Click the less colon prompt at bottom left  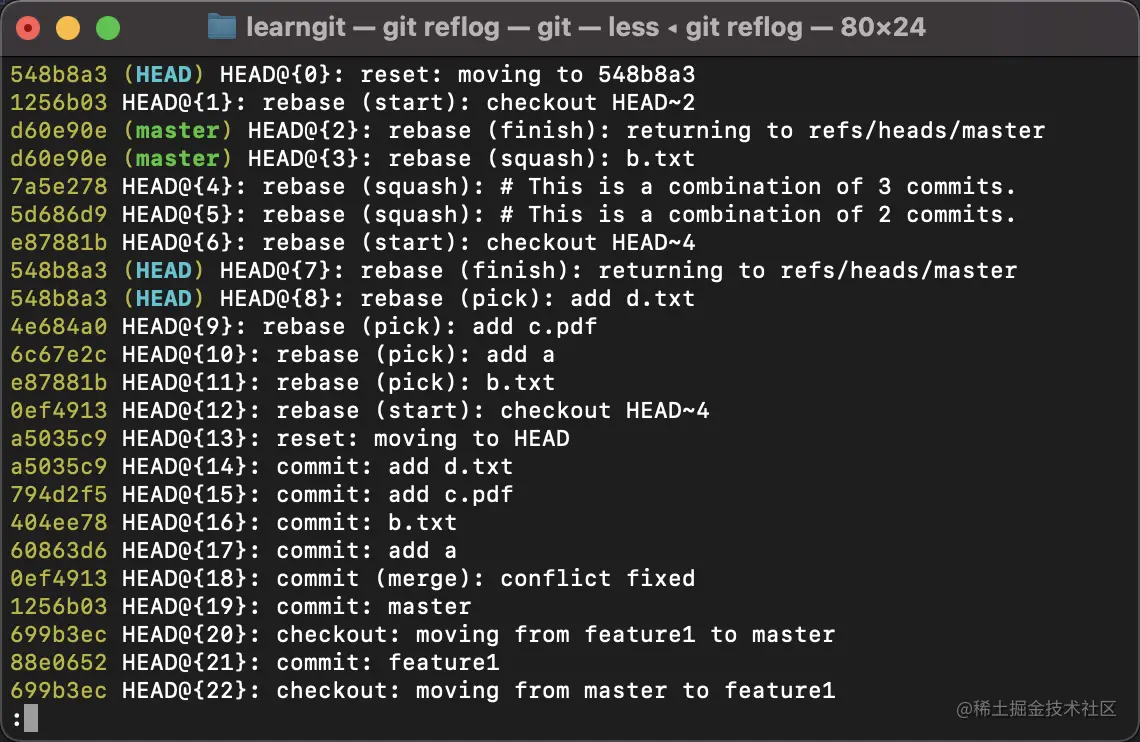point(15,718)
